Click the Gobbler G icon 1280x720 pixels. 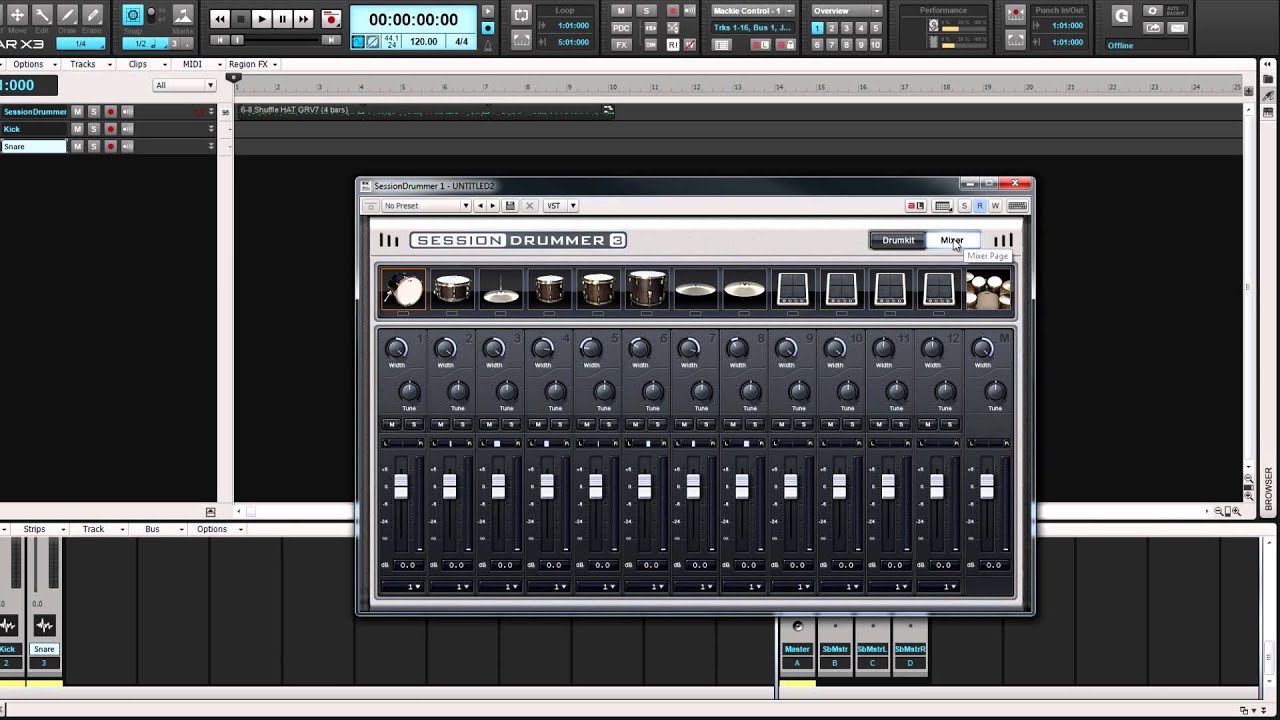(x=1121, y=16)
